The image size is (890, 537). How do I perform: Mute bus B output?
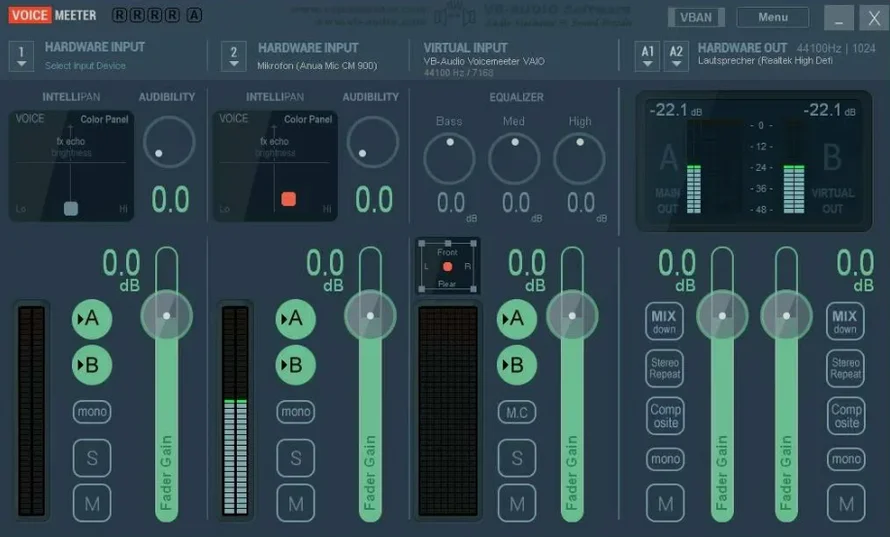pyautogui.click(x=846, y=503)
